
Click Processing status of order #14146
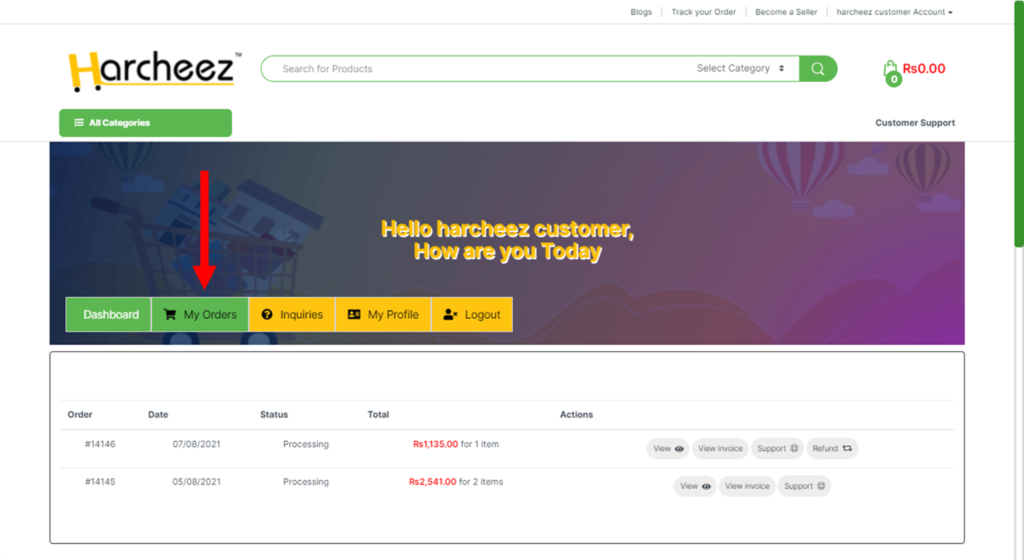point(306,444)
